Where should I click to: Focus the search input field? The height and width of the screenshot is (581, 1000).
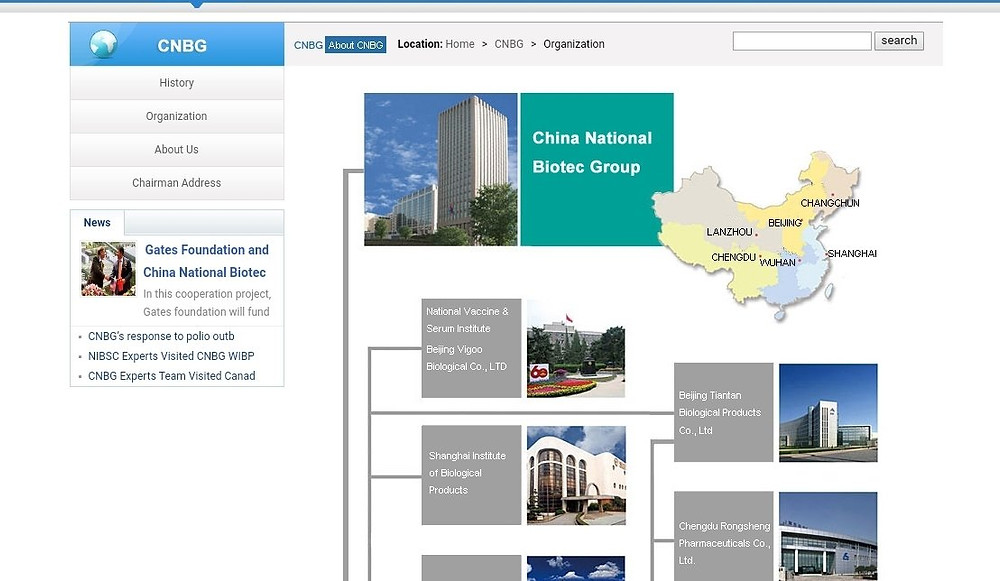point(802,41)
